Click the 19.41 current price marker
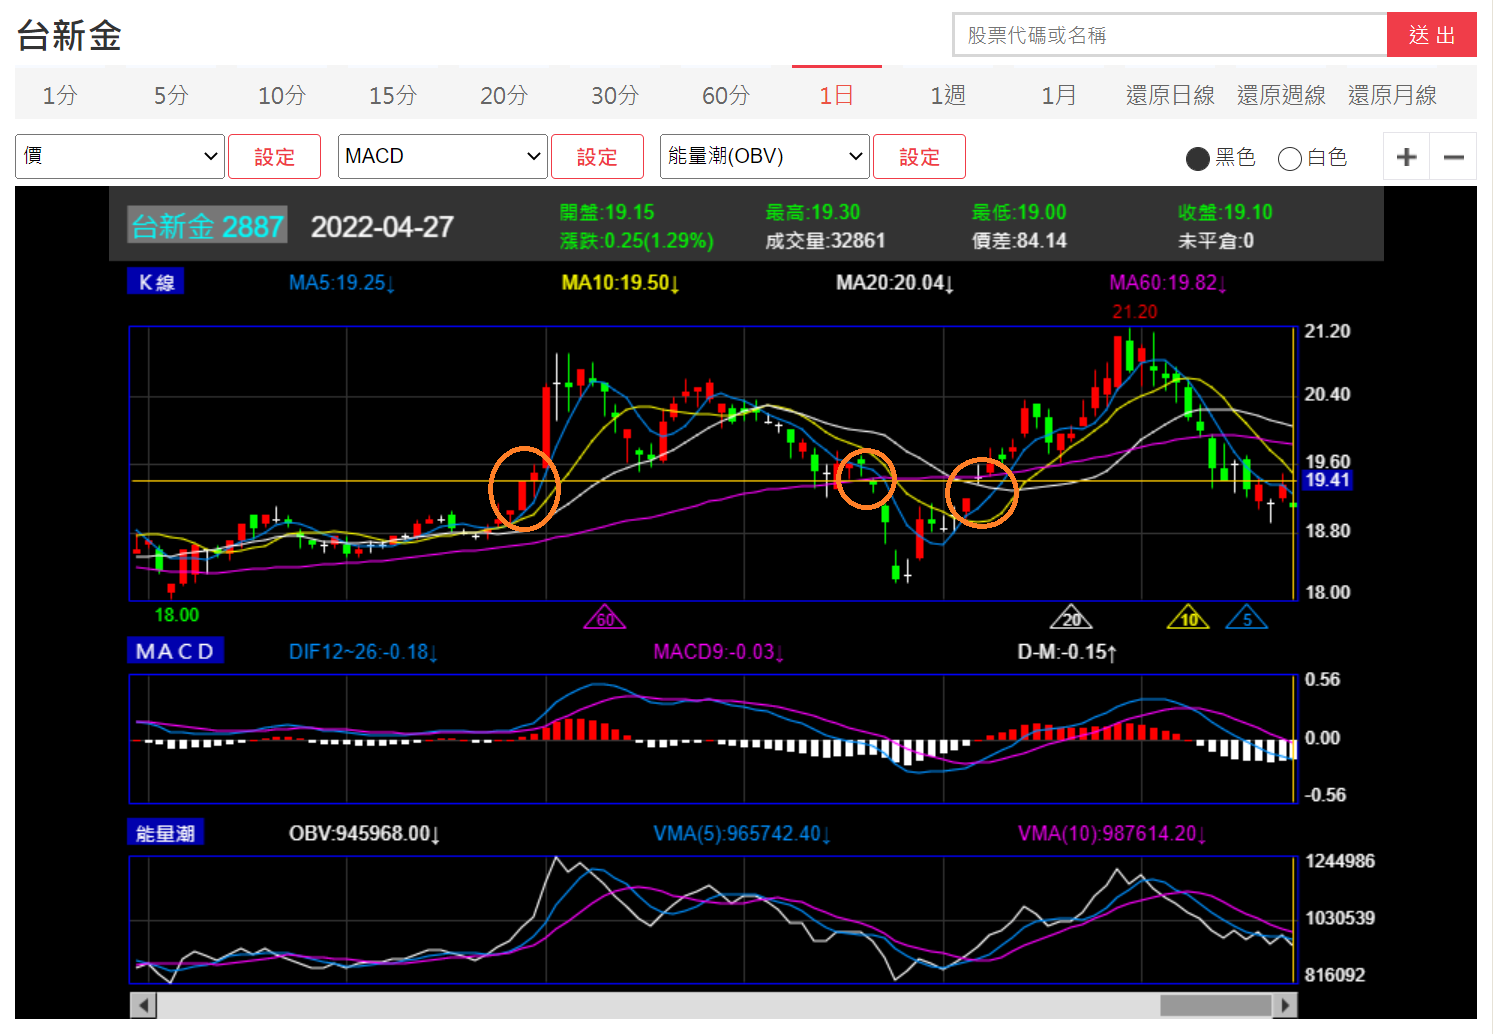The image size is (1493, 1034). point(1327,480)
